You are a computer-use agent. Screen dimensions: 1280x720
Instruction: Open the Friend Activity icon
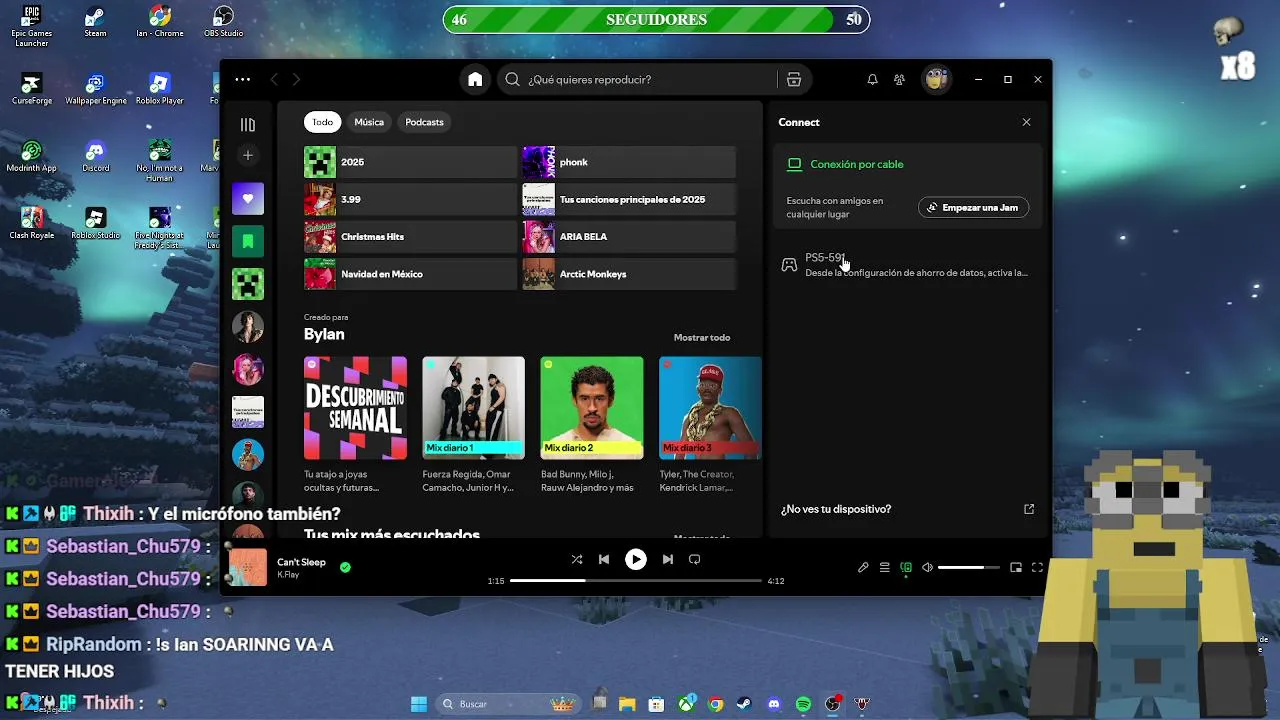click(900, 79)
